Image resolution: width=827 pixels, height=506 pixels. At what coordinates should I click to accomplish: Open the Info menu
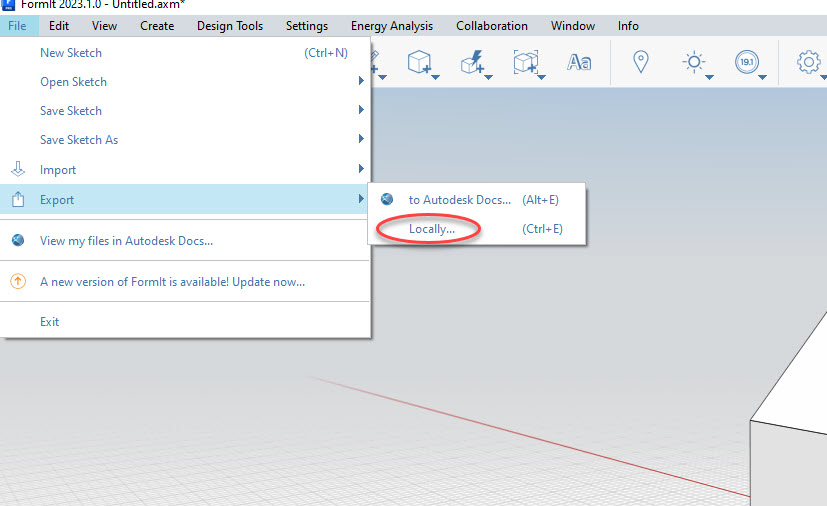click(628, 26)
